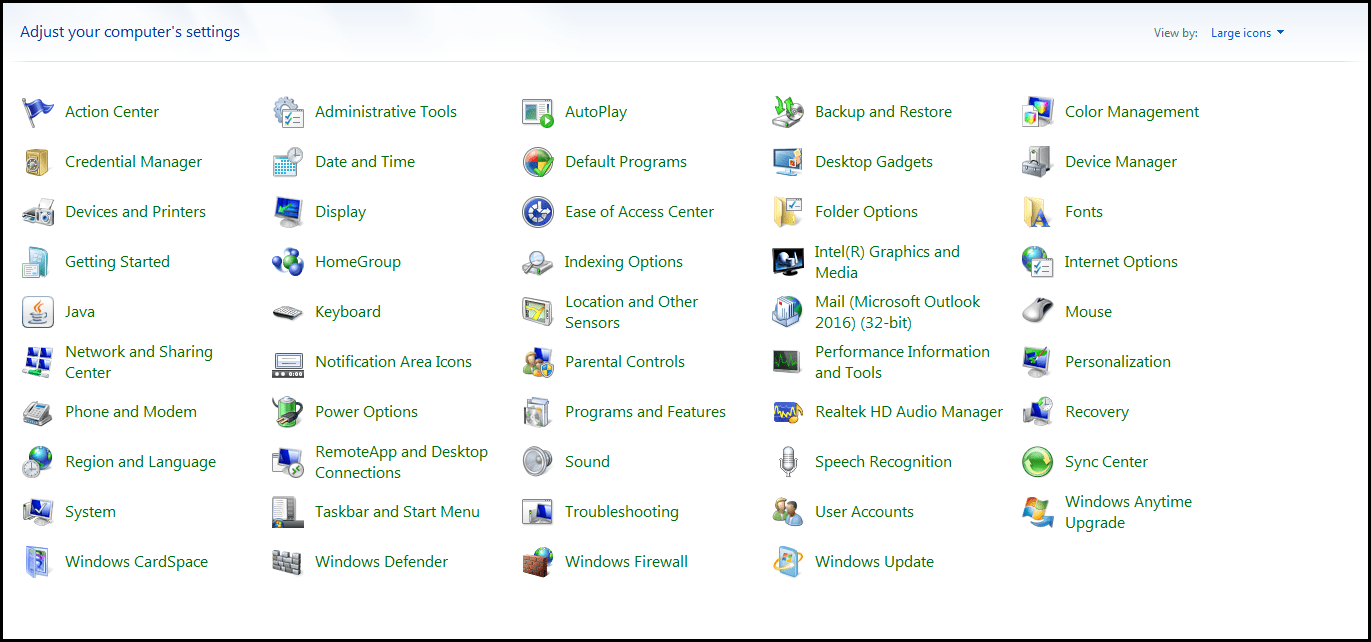The image size is (1371, 642).
Task: Open the Recovery icon
Action: pyautogui.click(x=1038, y=412)
